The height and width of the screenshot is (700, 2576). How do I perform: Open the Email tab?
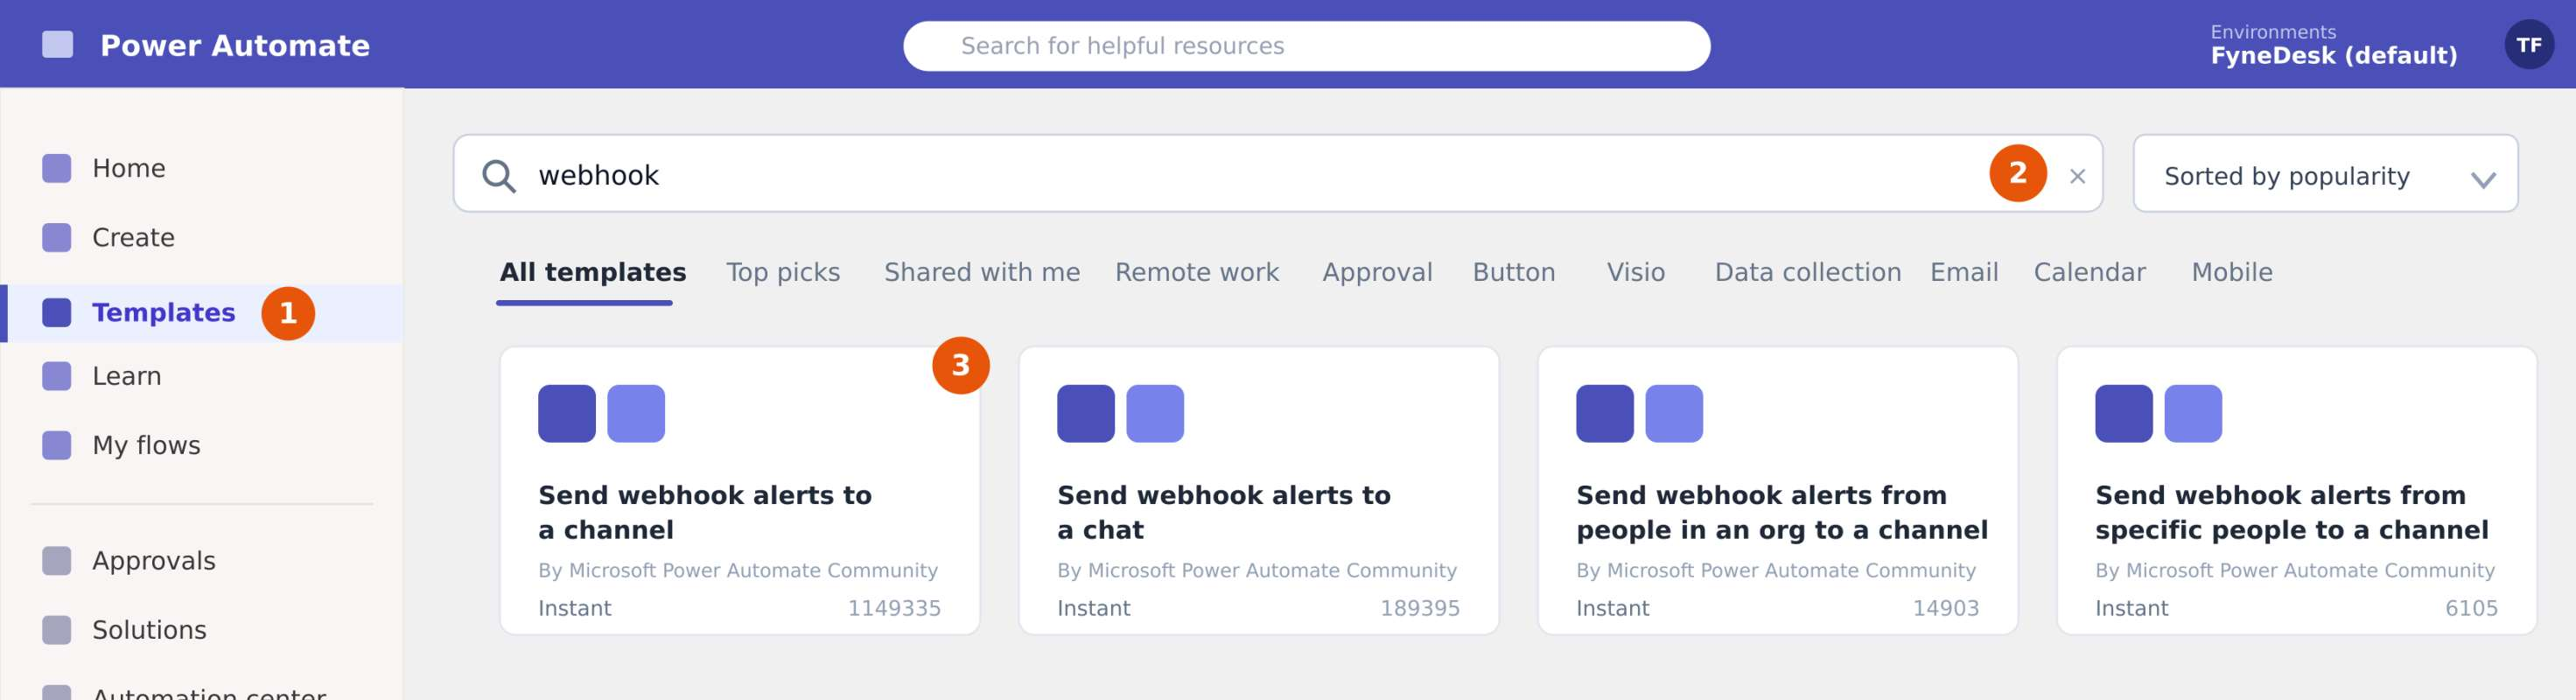pos(1964,272)
